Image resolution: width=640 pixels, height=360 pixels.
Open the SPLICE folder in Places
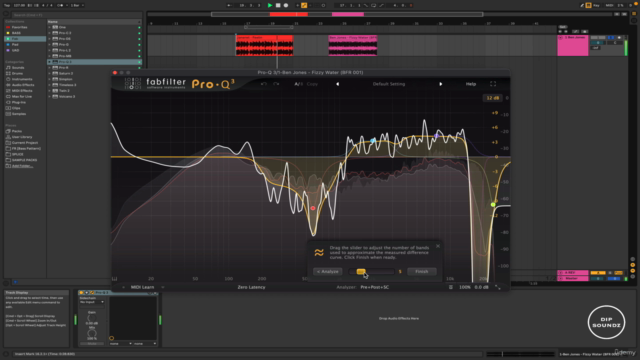pos(18,154)
